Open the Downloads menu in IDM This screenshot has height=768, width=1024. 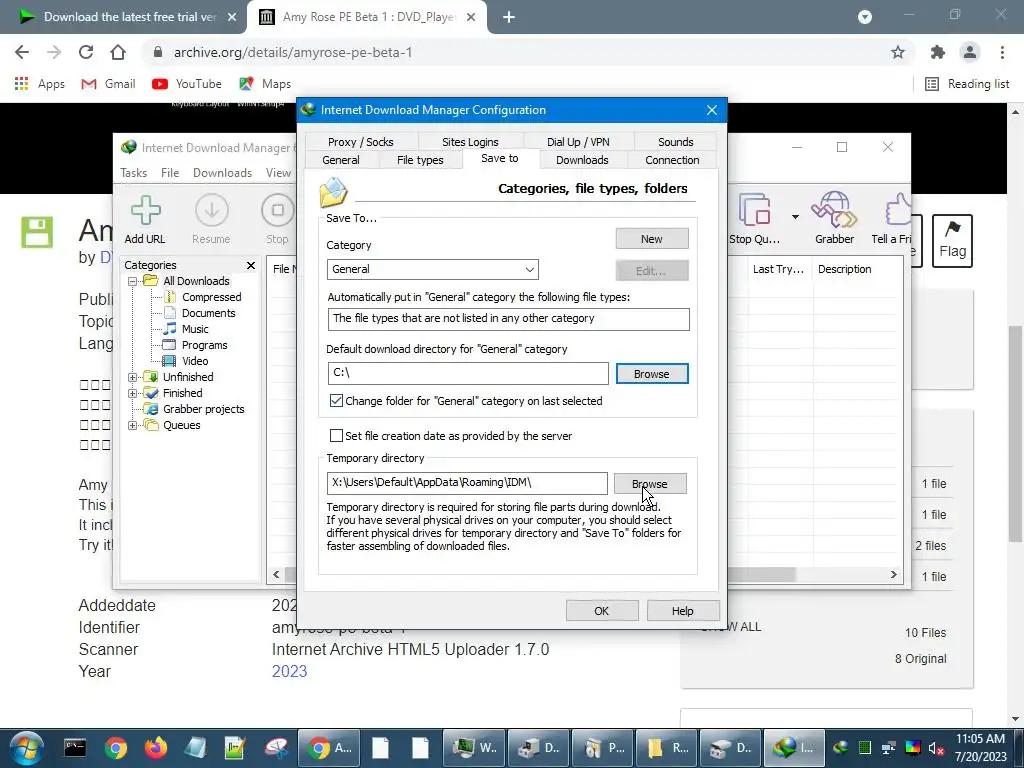point(222,173)
